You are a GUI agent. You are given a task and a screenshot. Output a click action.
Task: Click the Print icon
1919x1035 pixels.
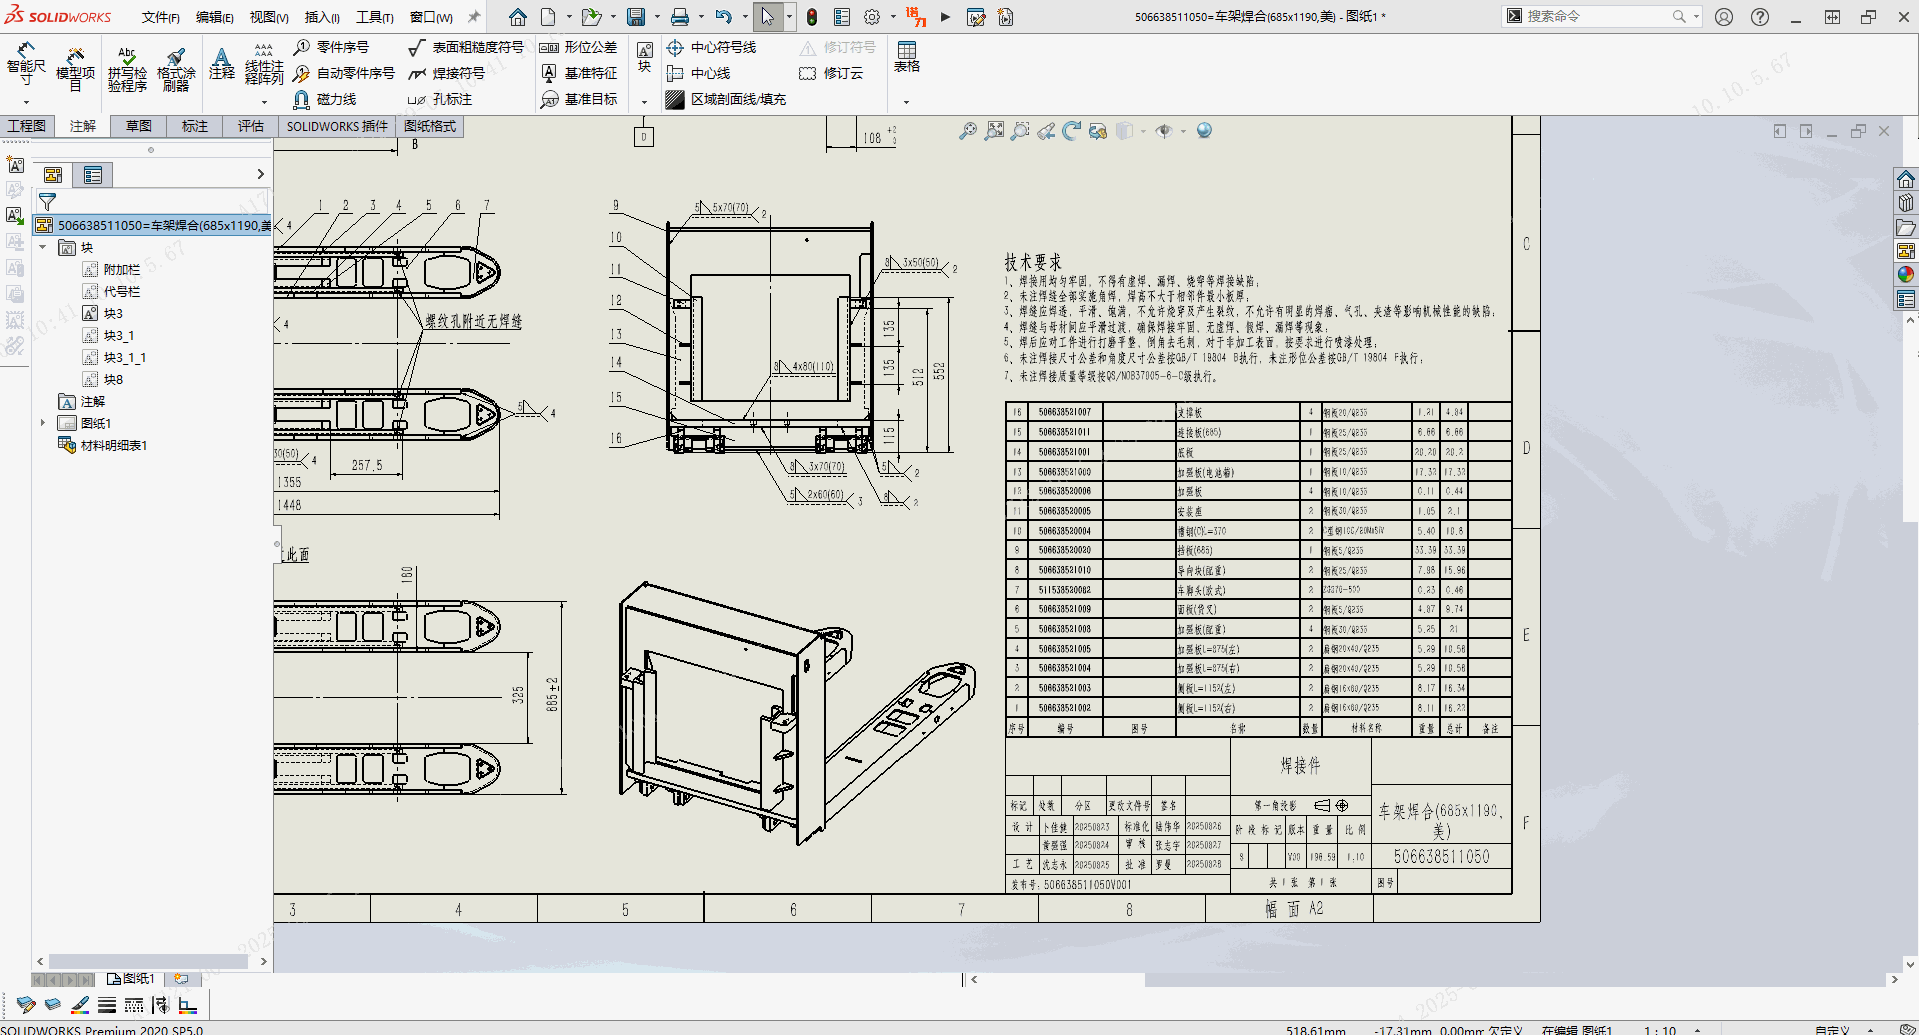[680, 17]
